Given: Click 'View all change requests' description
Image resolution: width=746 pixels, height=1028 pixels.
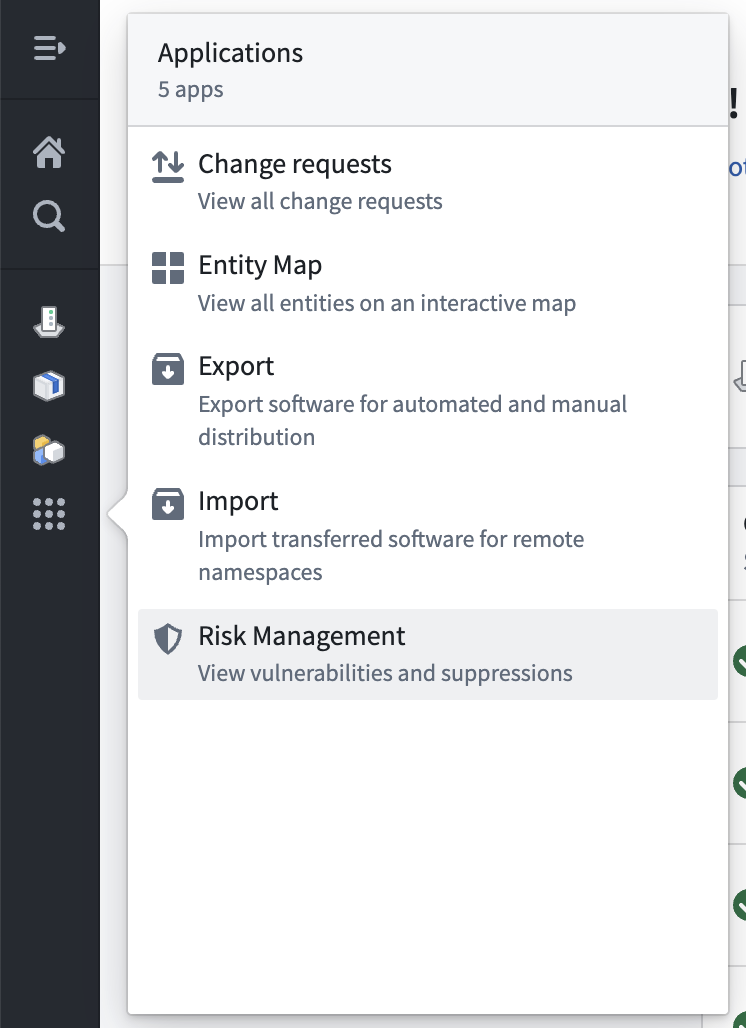Looking at the screenshot, I should pos(321,201).
